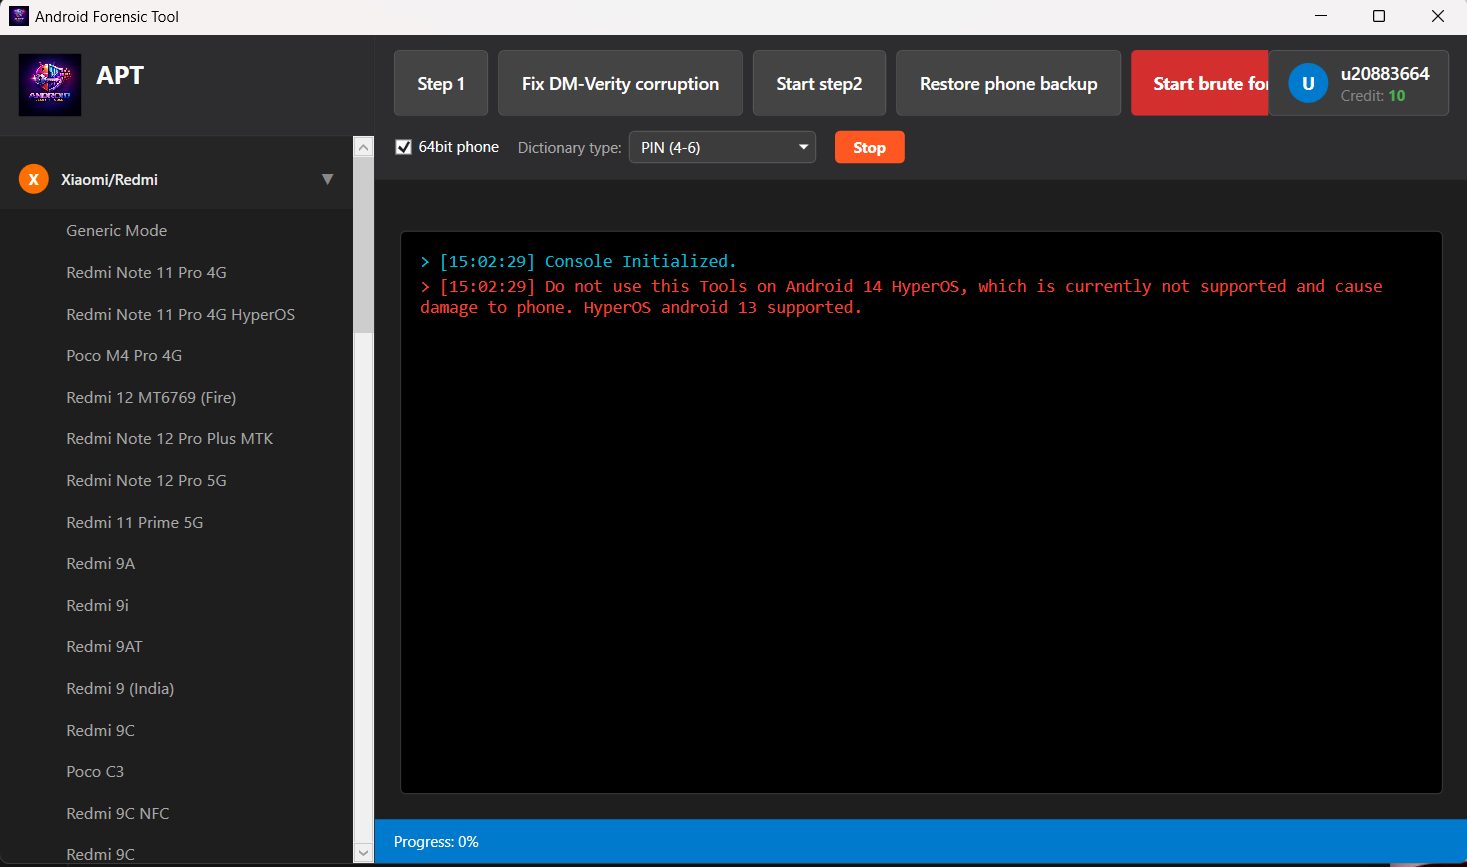Image resolution: width=1467 pixels, height=867 pixels.
Task: Click the red Start brute force button
Action: click(x=1200, y=83)
